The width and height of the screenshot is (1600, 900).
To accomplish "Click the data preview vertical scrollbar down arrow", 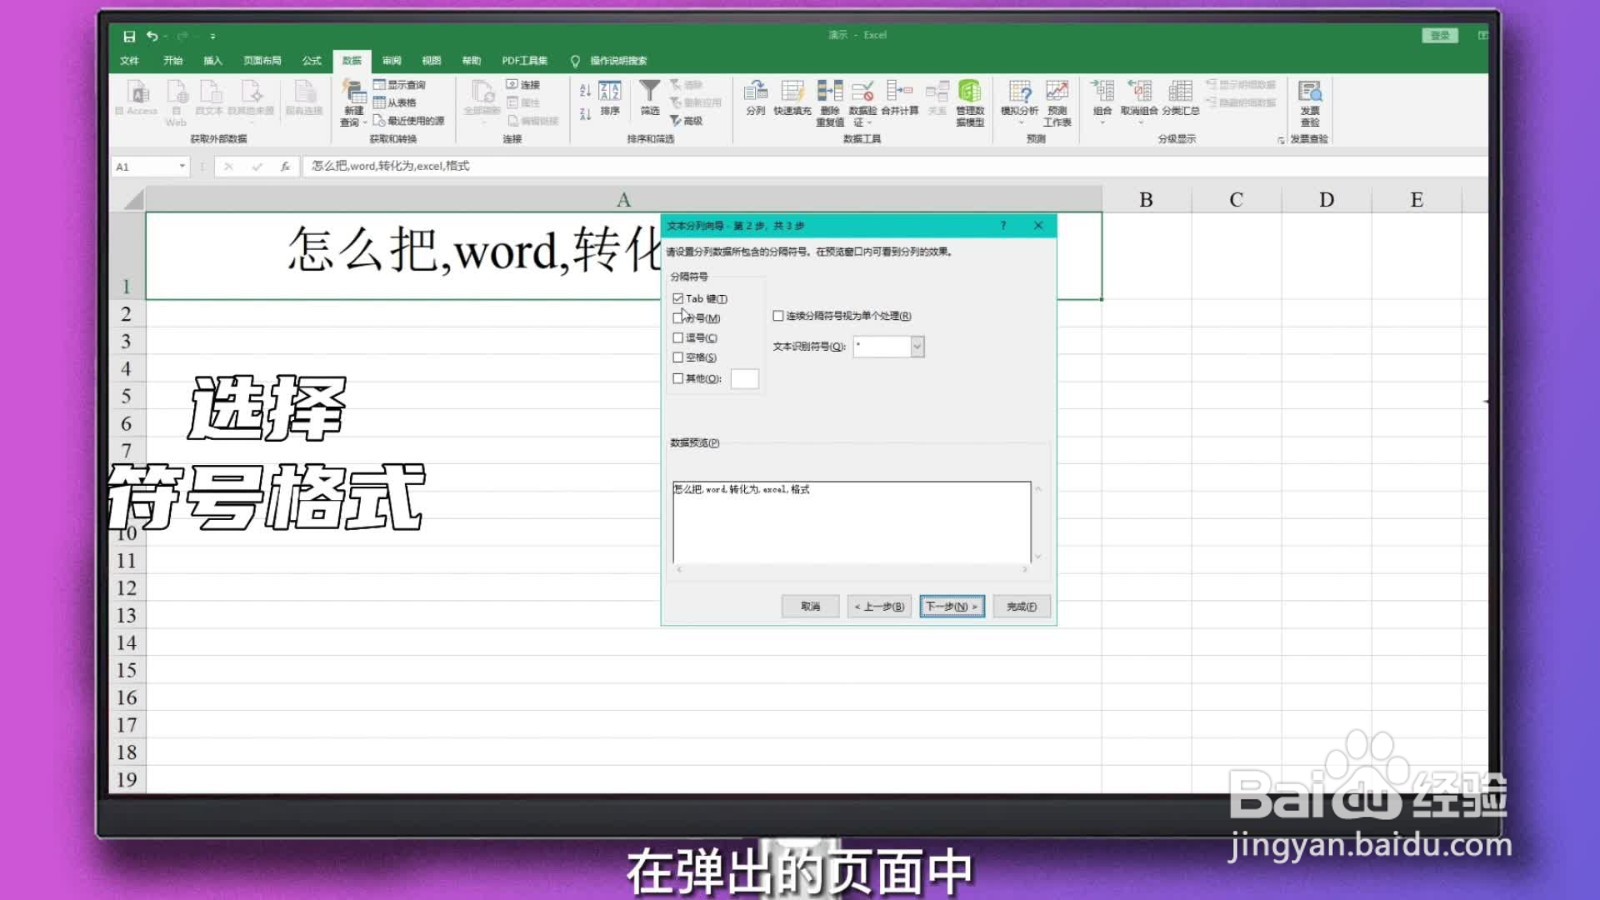I will (1038, 557).
